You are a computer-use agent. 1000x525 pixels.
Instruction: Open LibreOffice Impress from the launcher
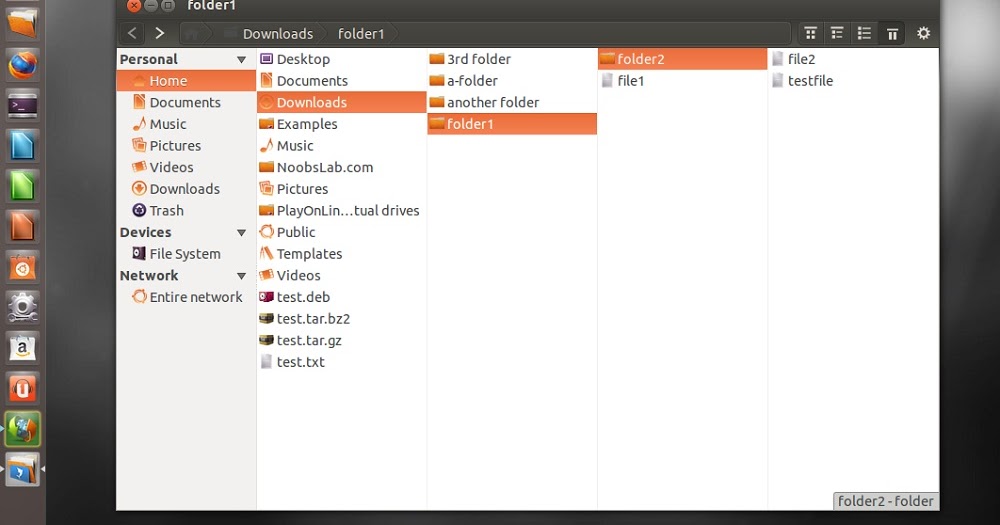pos(22,227)
